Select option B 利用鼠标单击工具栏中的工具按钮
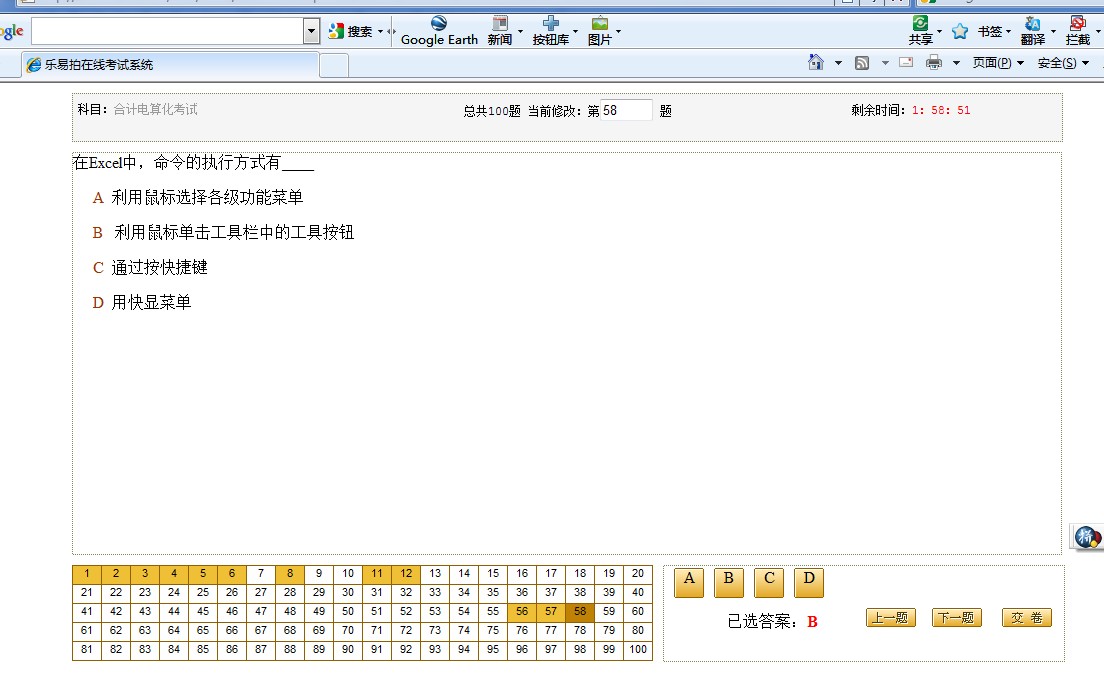The height and width of the screenshot is (678, 1104). point(223,232)
